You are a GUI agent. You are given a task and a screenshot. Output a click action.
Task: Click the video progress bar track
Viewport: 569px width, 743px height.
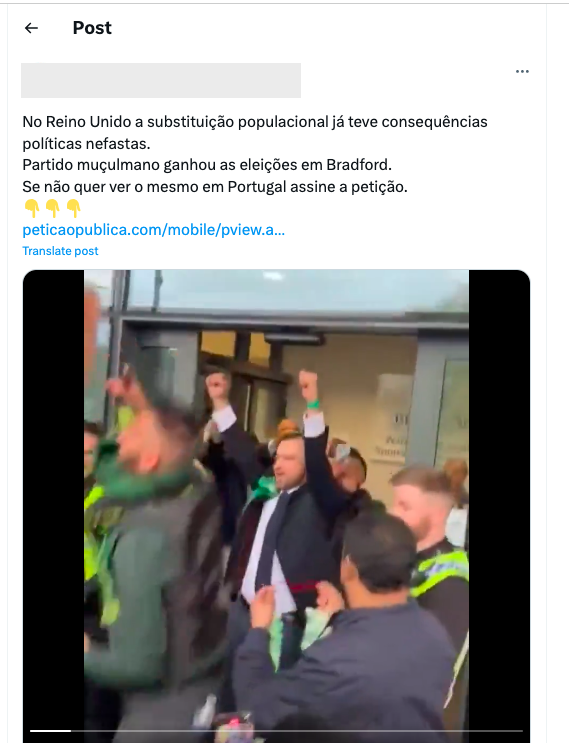point(276,731)
